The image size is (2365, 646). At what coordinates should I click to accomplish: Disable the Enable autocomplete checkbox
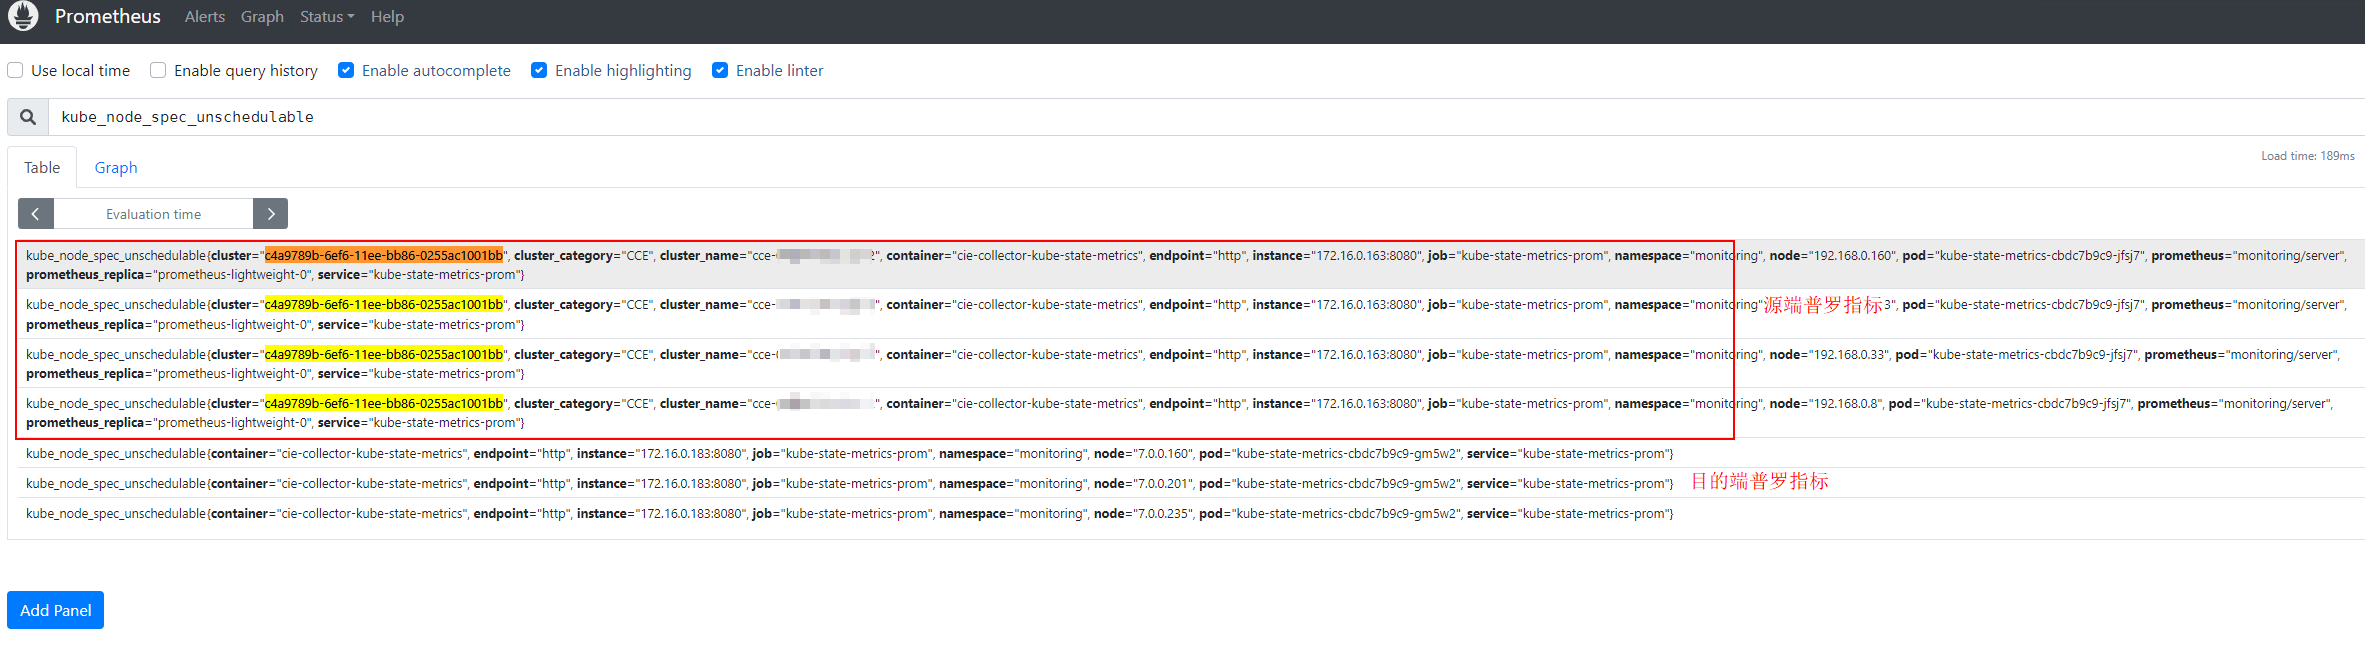(346, 70)
